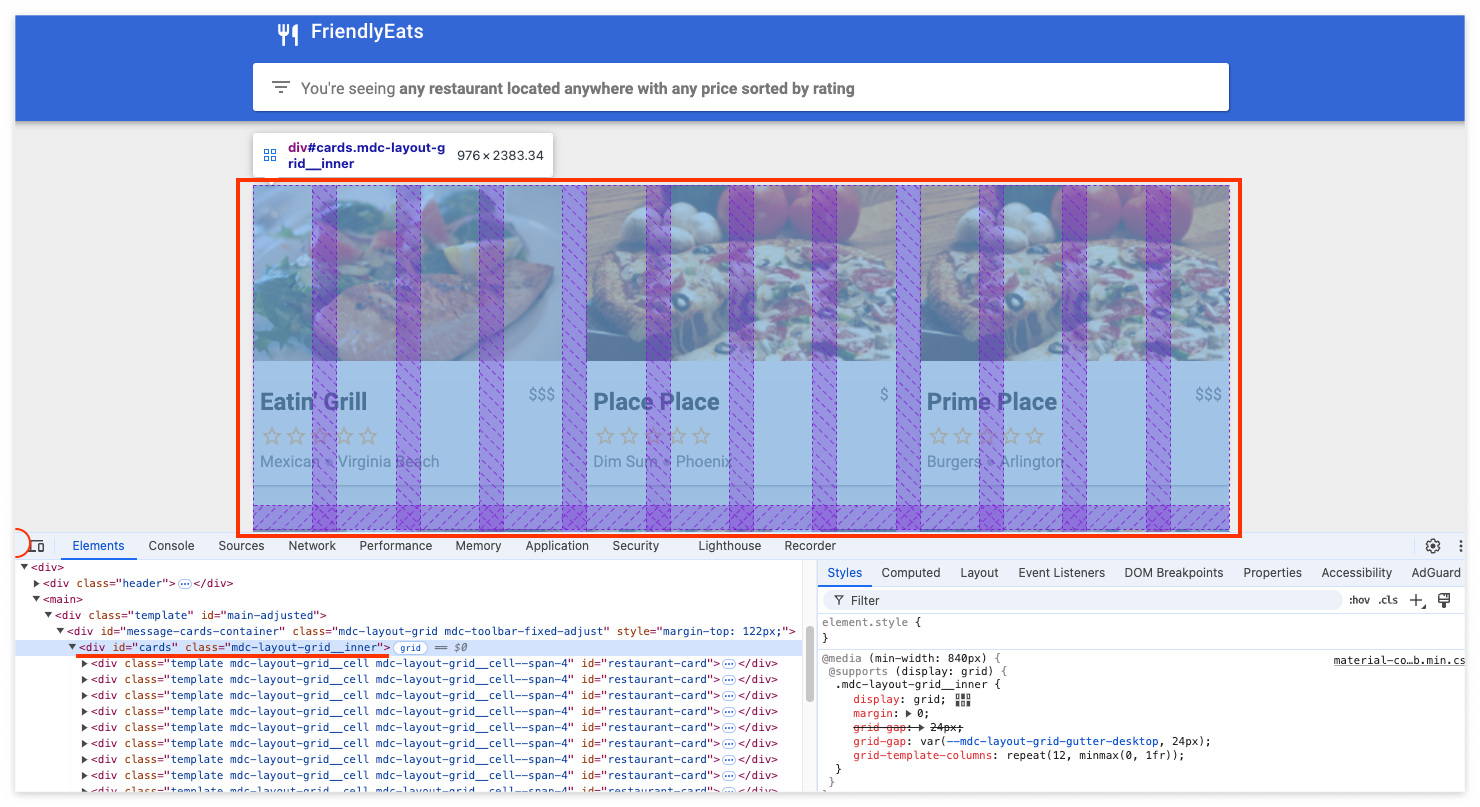Open the Network tab
The image size is (1480, 807).
pyautogui.click(x=312, y=546)
